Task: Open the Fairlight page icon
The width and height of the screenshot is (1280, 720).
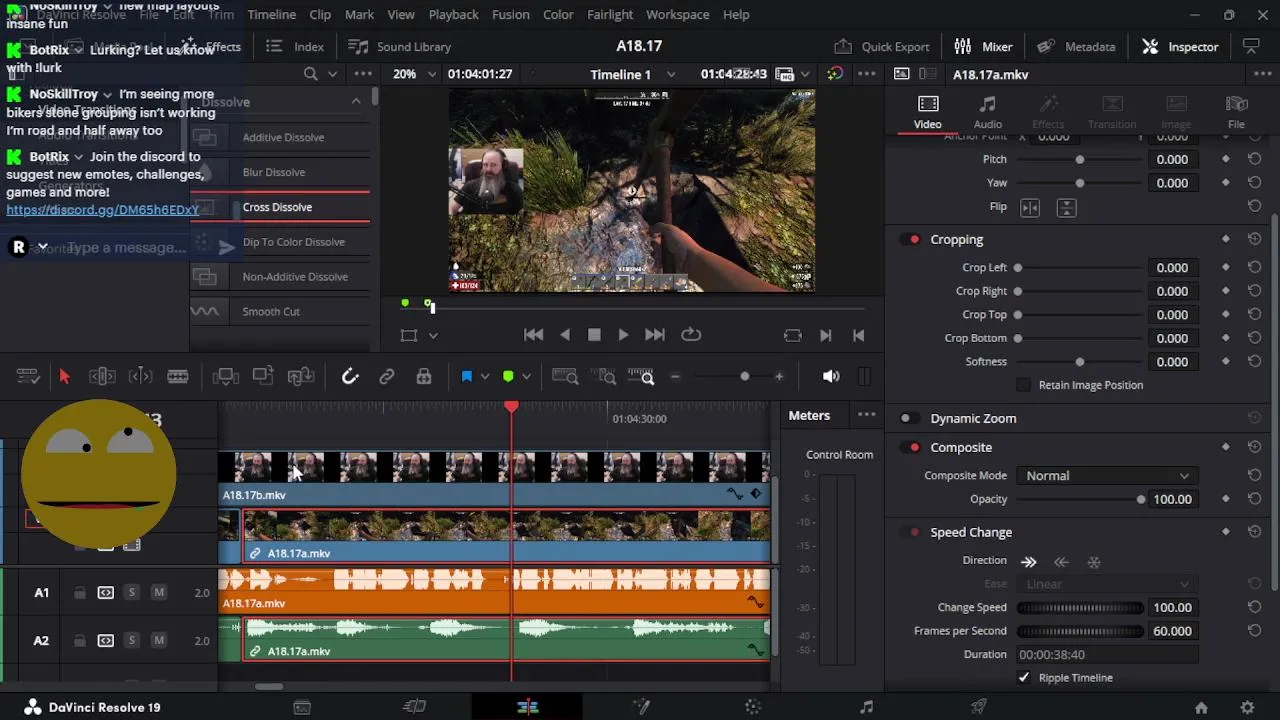Action: 867,707
